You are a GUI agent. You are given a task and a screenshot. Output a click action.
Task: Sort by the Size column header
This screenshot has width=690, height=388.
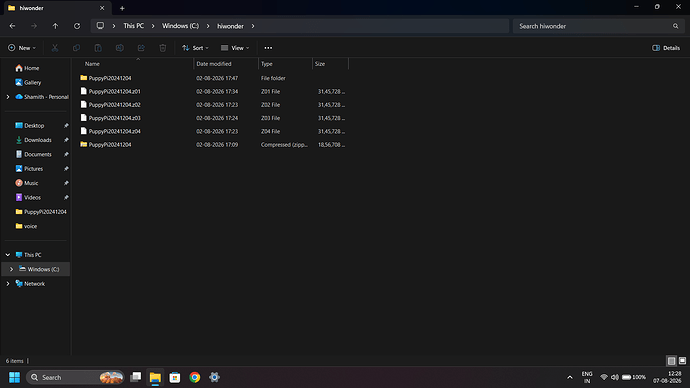coord(330,64)
